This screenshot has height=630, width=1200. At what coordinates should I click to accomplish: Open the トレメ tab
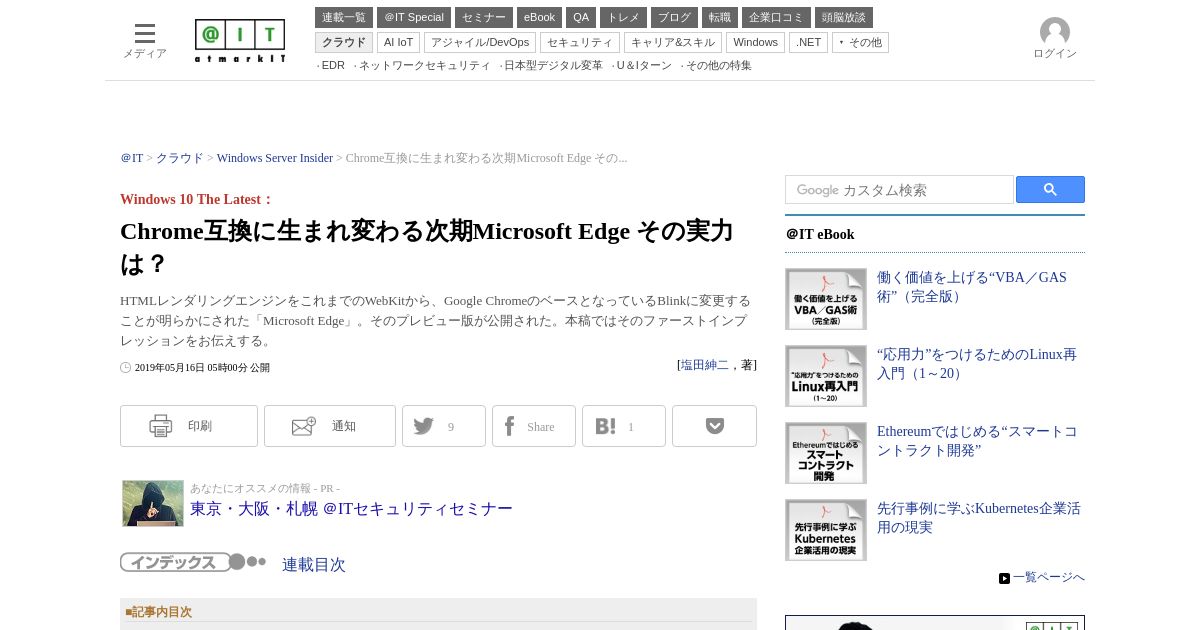click(x=623, y=17)
